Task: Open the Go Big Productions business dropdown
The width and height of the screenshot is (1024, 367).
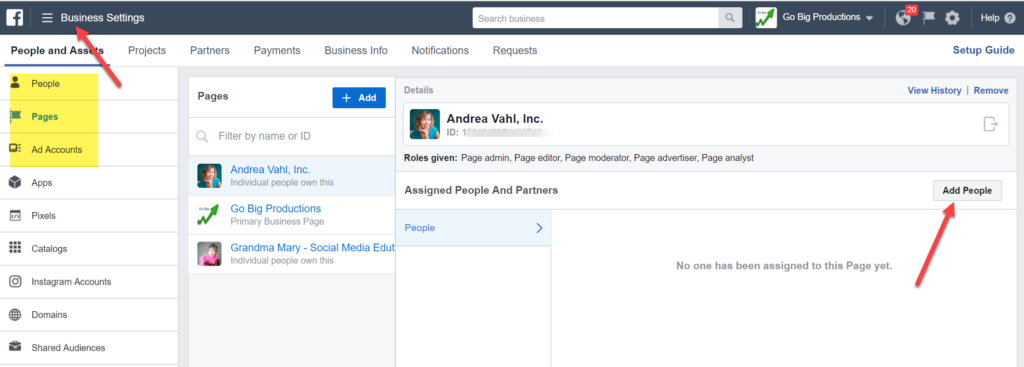Action: point(814,18)
